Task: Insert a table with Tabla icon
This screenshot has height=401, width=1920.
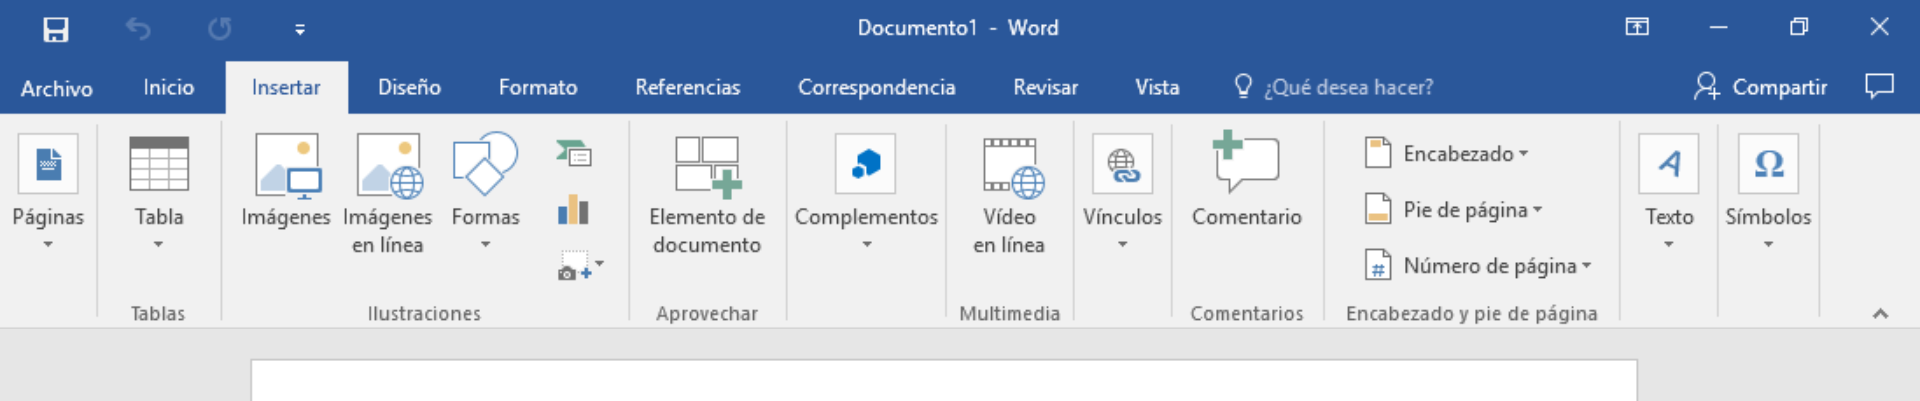Action: pyautogui.click(x=159, y=164)
